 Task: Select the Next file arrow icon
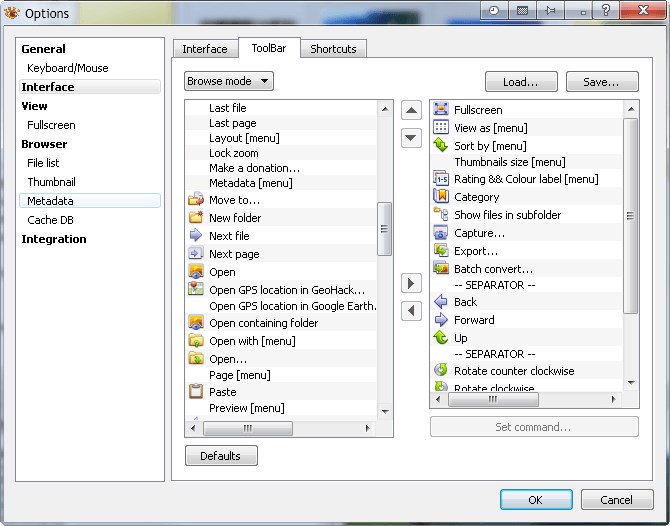coord(196,235)
